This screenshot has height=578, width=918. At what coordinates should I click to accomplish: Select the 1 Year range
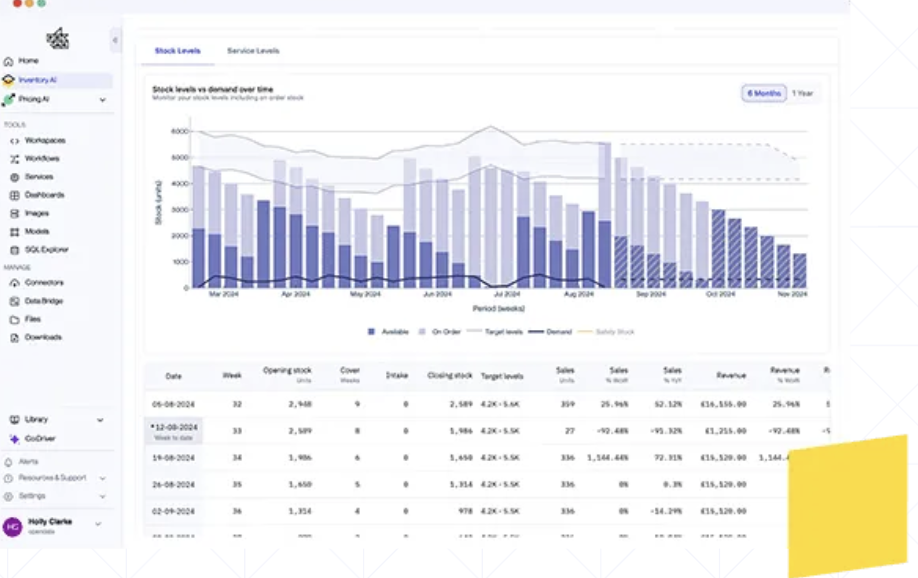pos(803,93)
